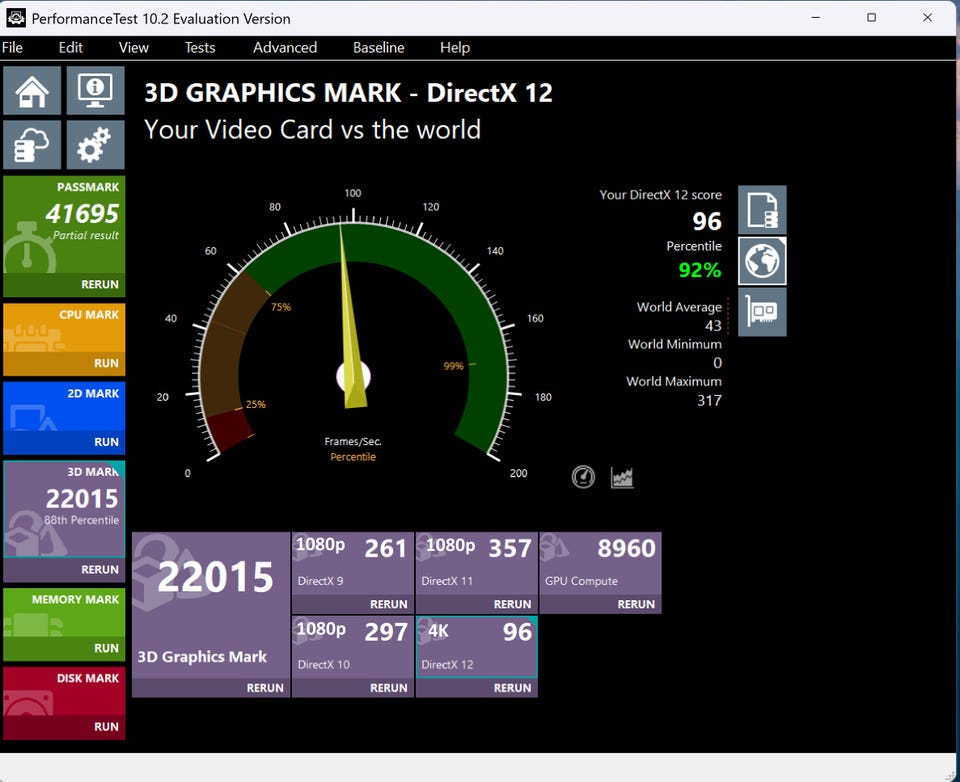Switch to the speedometer gauge view icon

(x=583, y=477)
